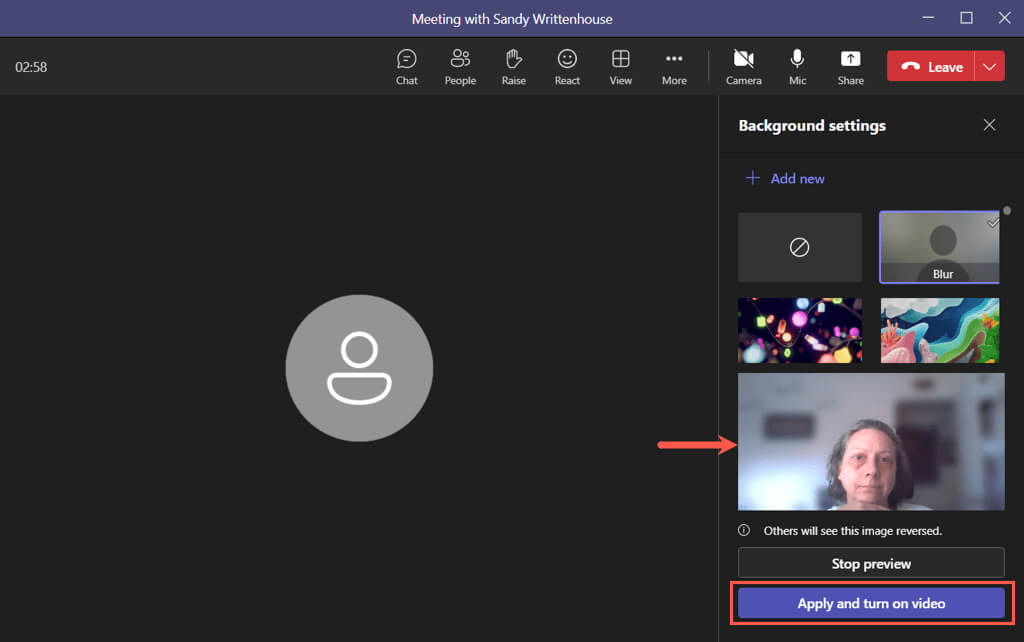Raise your hand in the meeting
The width and height of the screenshot is (1024, 642).
coord(513,66)
